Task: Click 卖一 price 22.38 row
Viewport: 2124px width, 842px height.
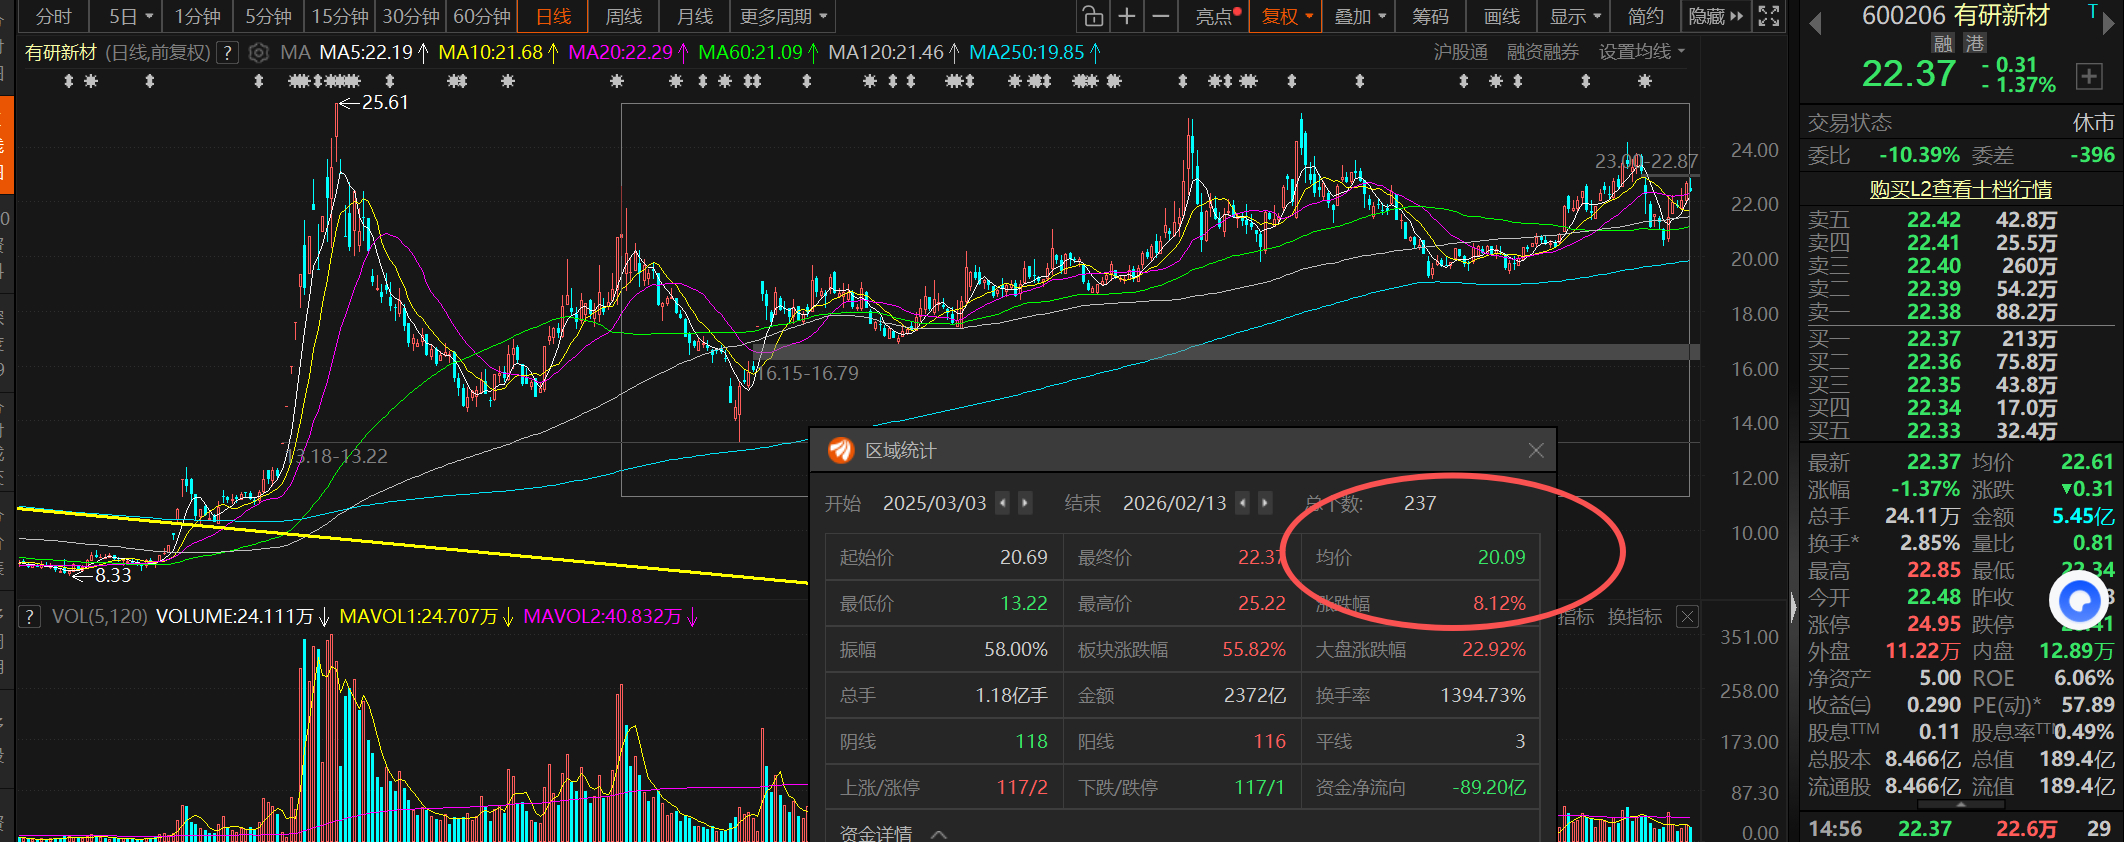Action: pyautogui.click(x=1961, y=312)
